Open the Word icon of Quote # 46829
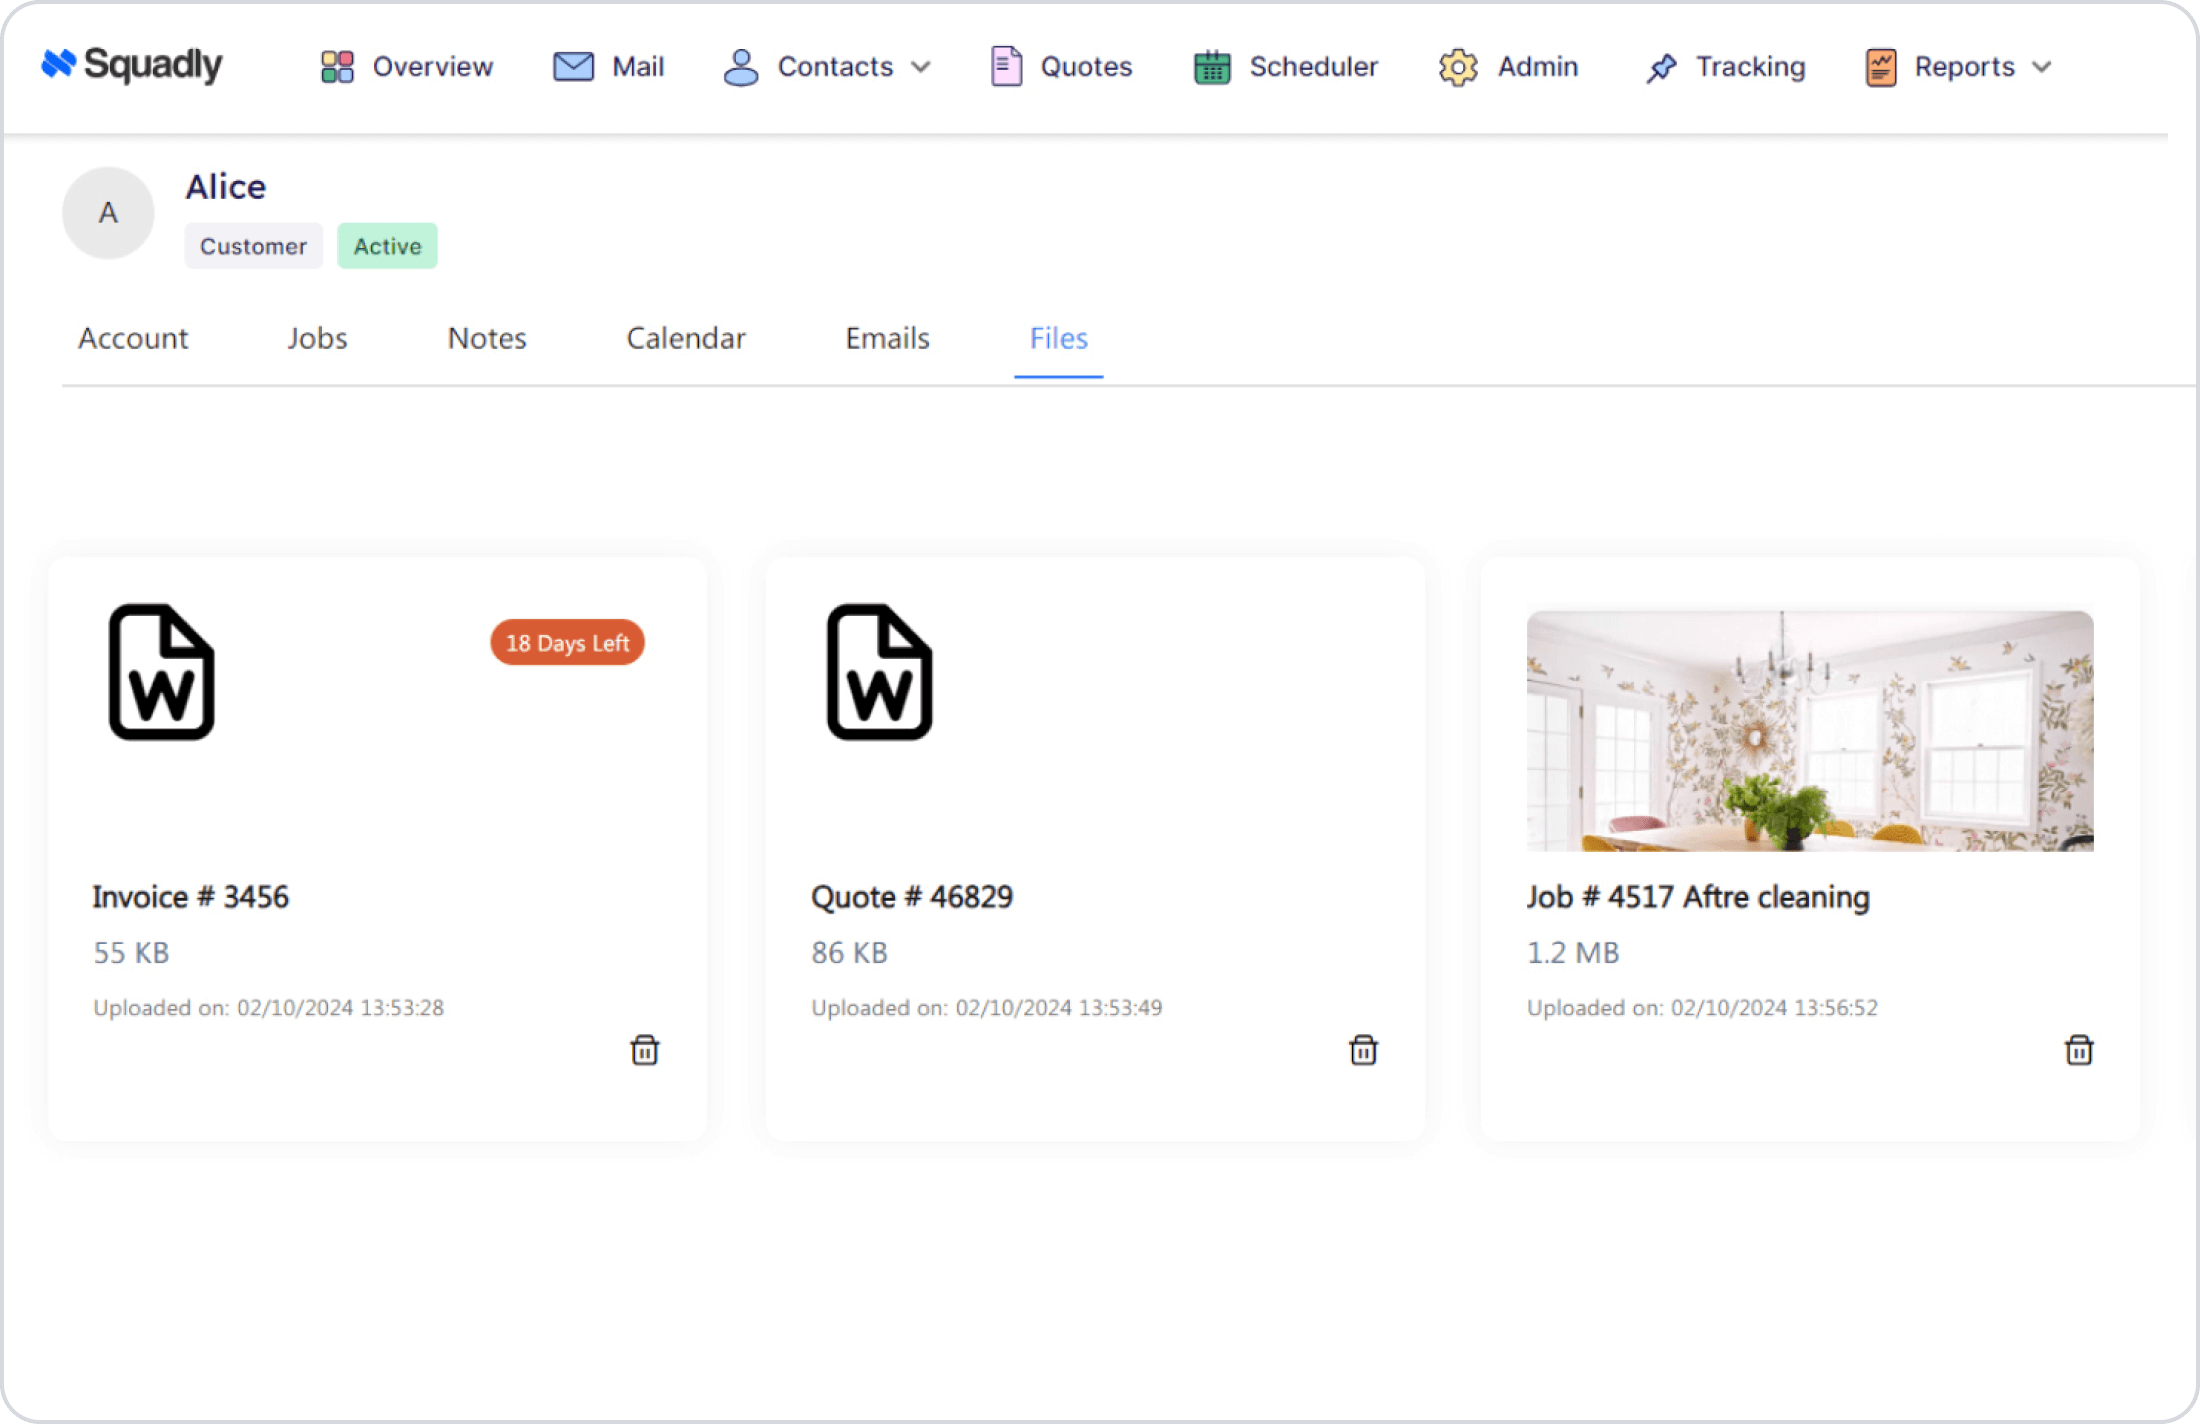This screenshot has width=2200, height=1424. point(880,672)
